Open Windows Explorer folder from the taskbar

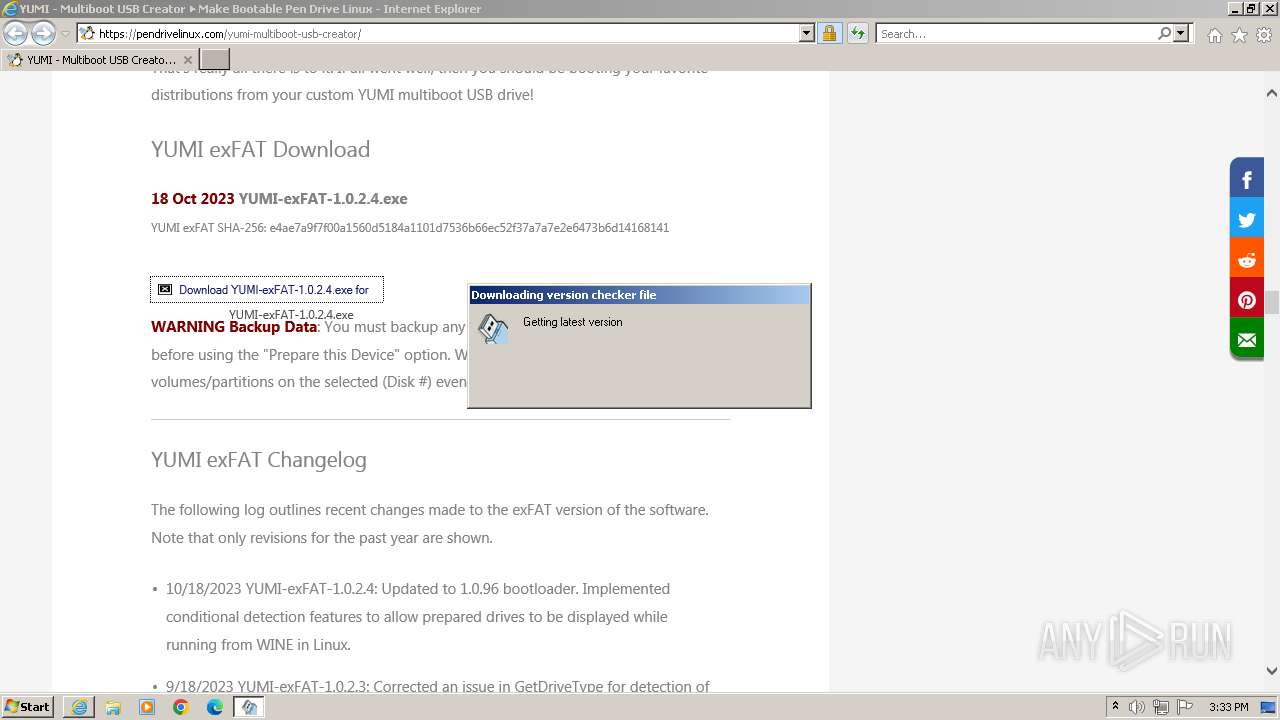pos(113,707)
